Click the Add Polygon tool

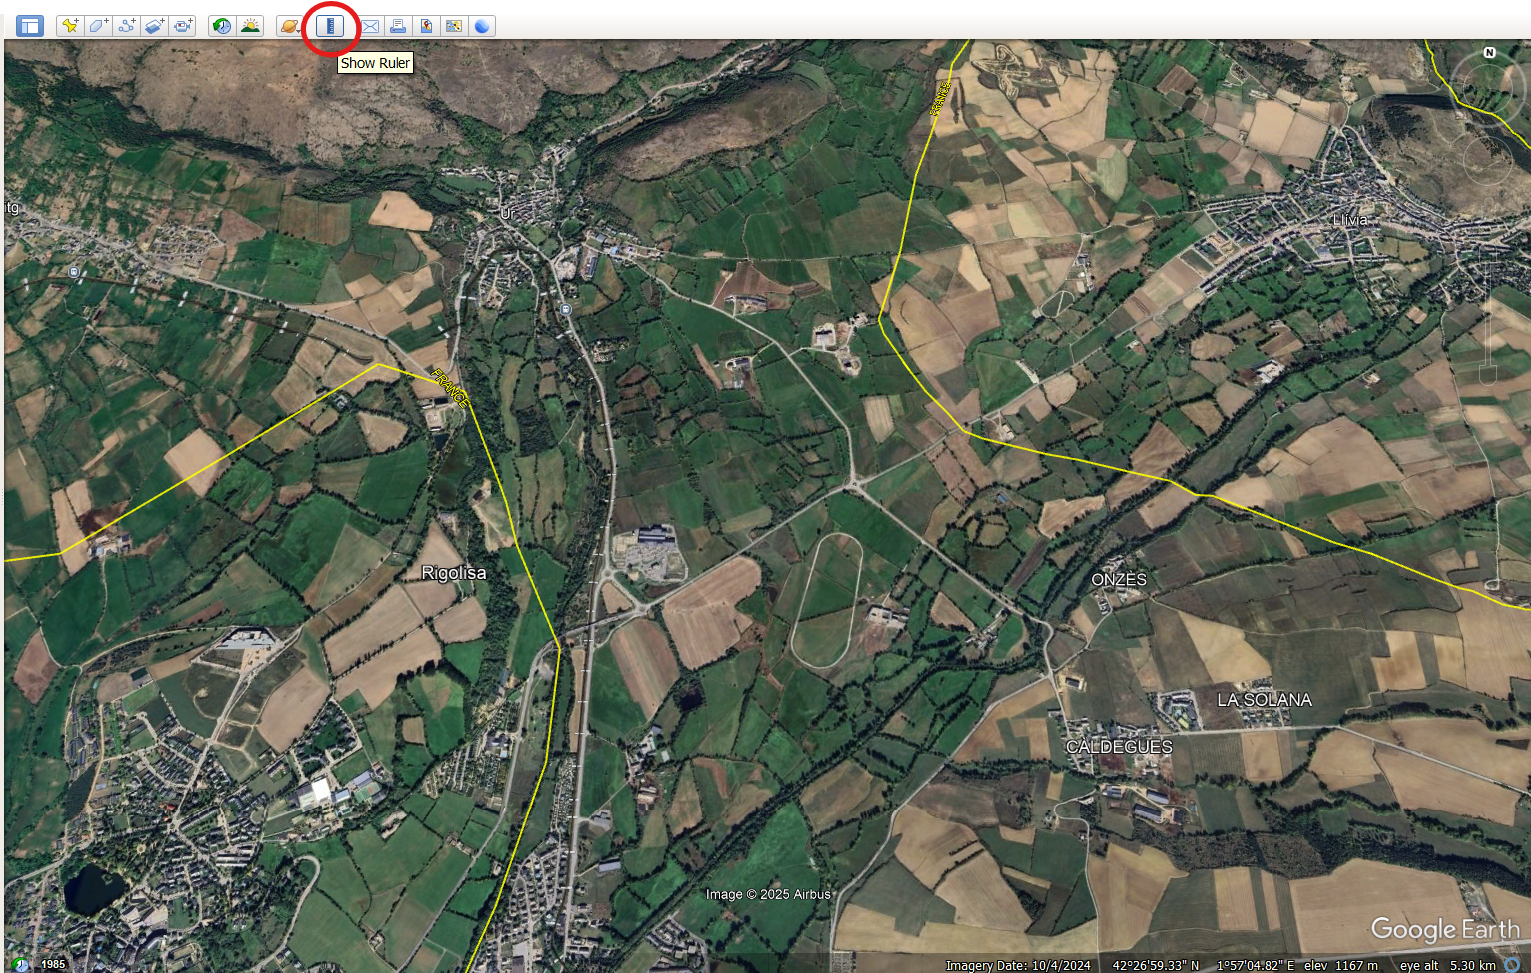[98, 26]
